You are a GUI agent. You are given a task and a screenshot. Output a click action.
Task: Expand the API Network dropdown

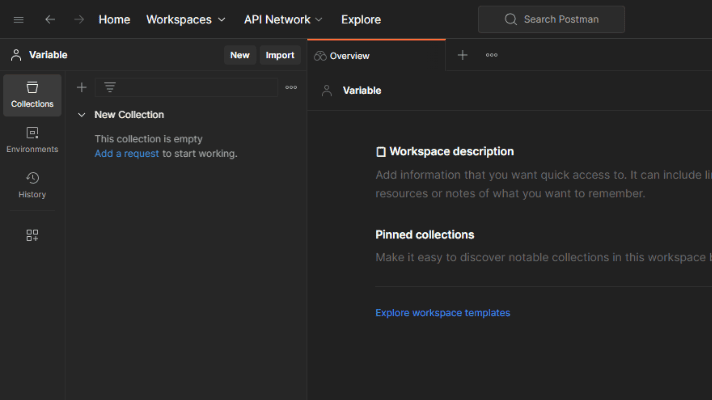point(283,20)
